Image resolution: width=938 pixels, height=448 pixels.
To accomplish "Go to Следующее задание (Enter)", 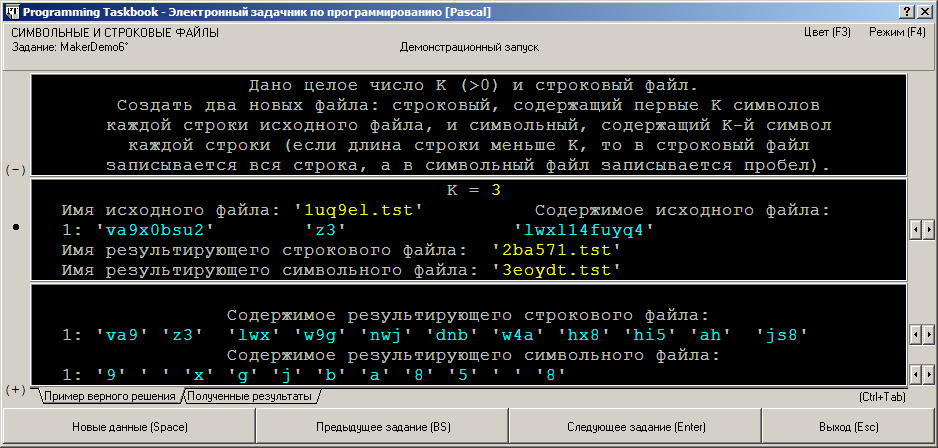I will coord(635,427).
